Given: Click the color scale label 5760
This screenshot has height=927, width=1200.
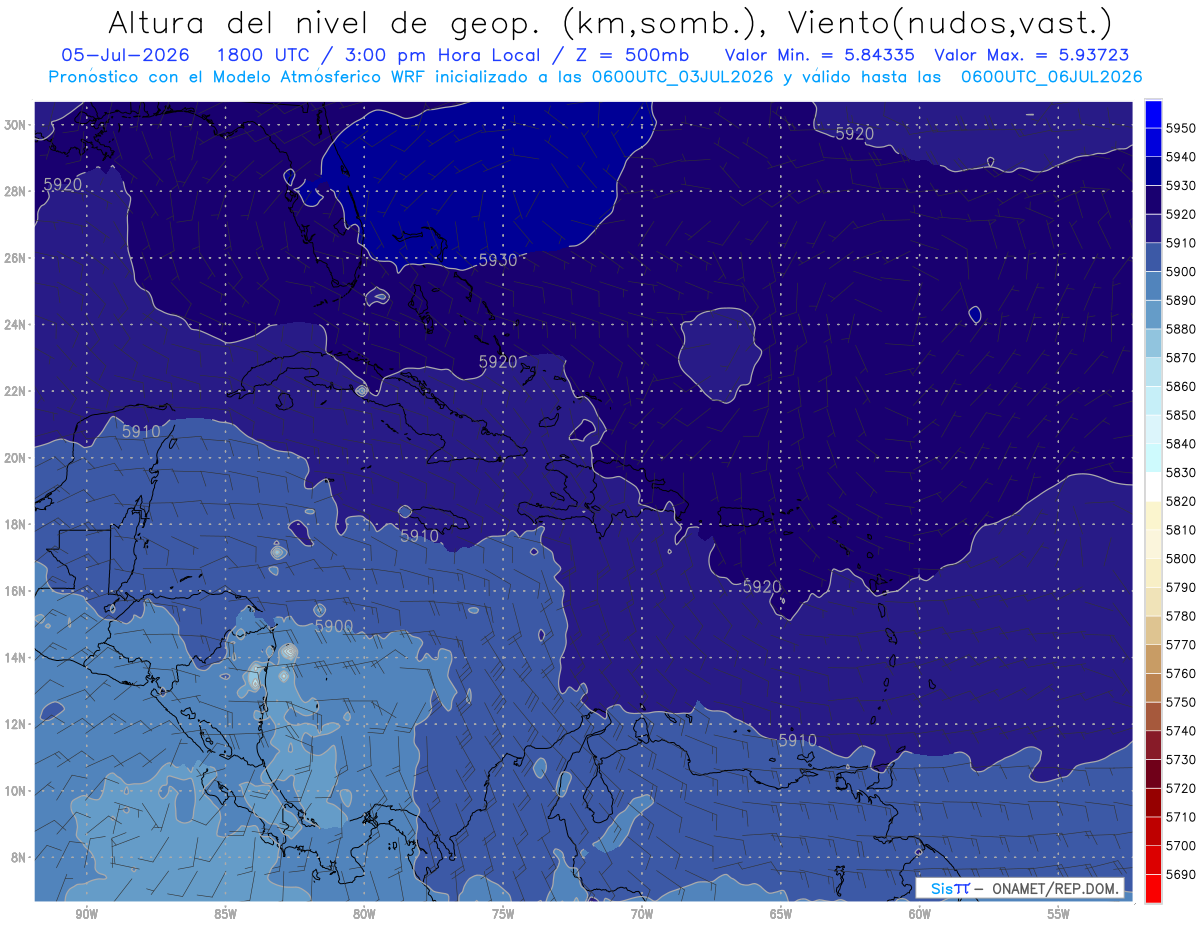Looking at the screenshot, I should tap(1180, 673).
